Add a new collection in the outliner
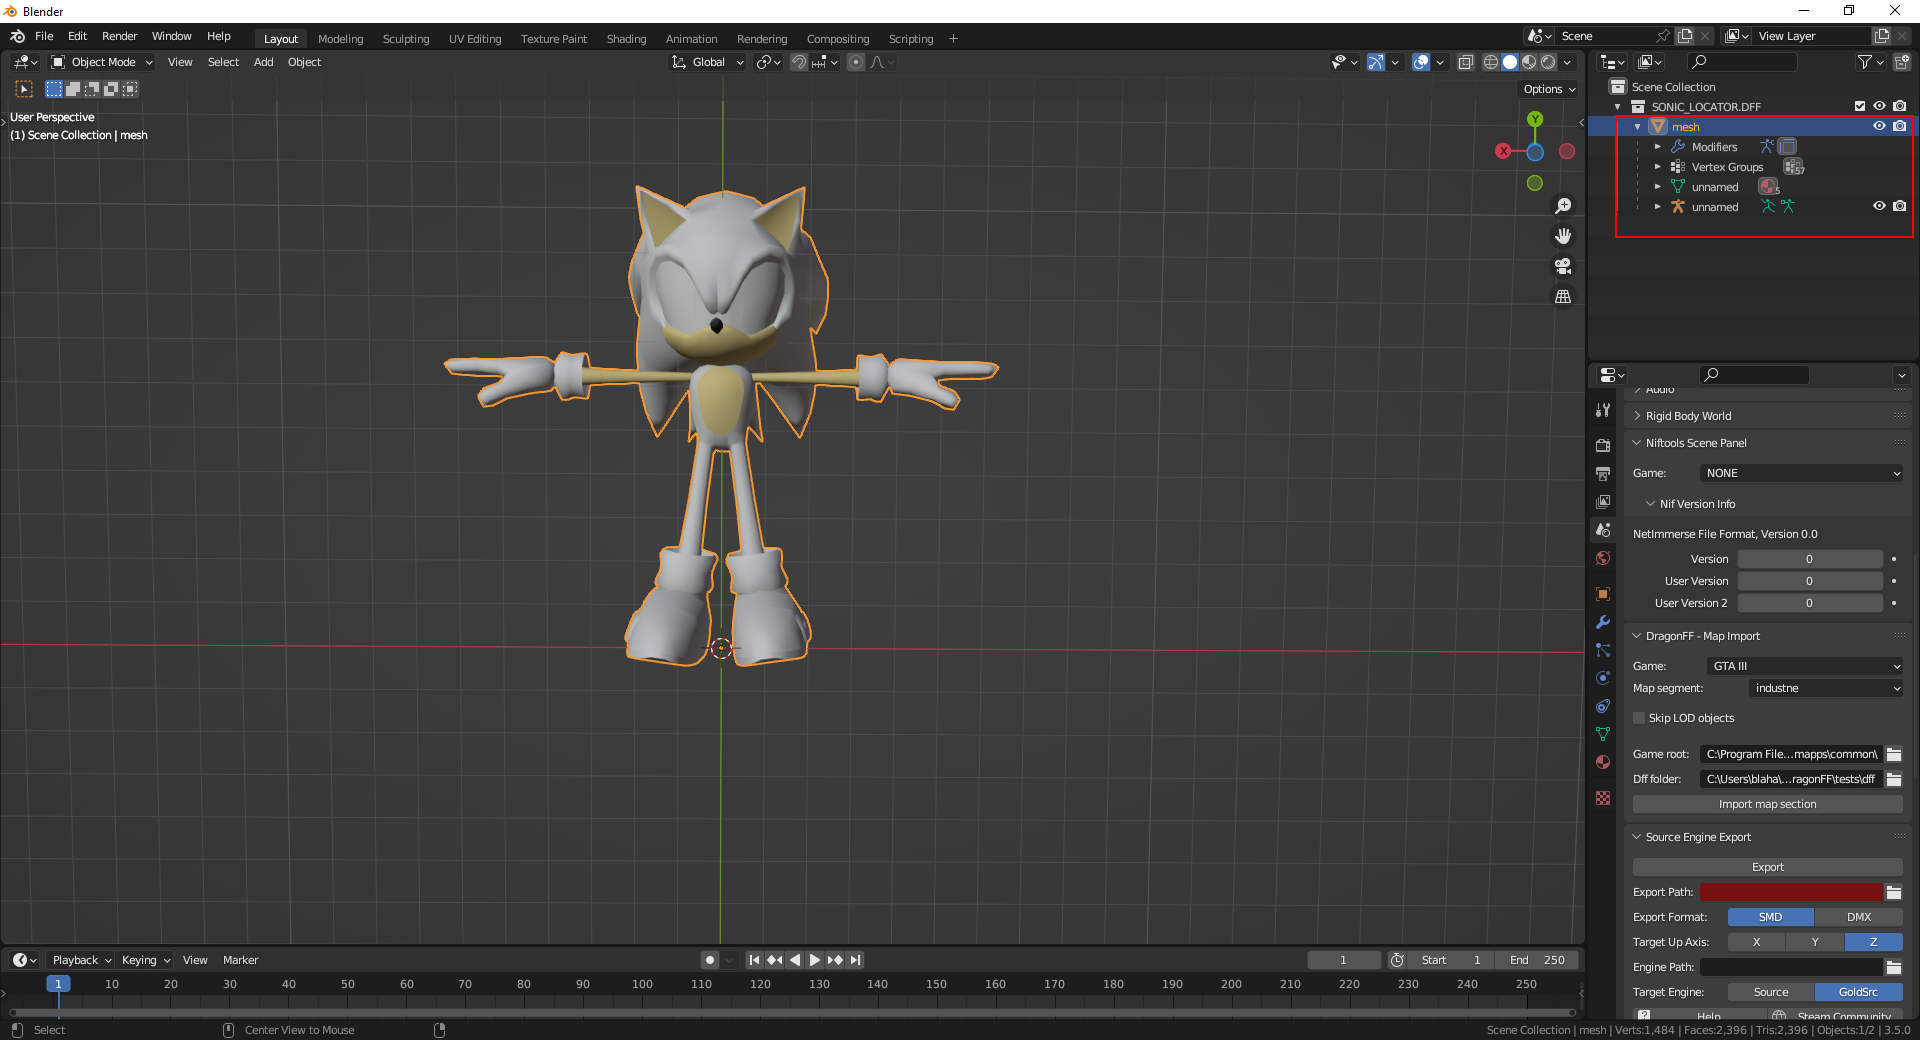Viewport: 1920px width, 1040px height. point(1902,62)
